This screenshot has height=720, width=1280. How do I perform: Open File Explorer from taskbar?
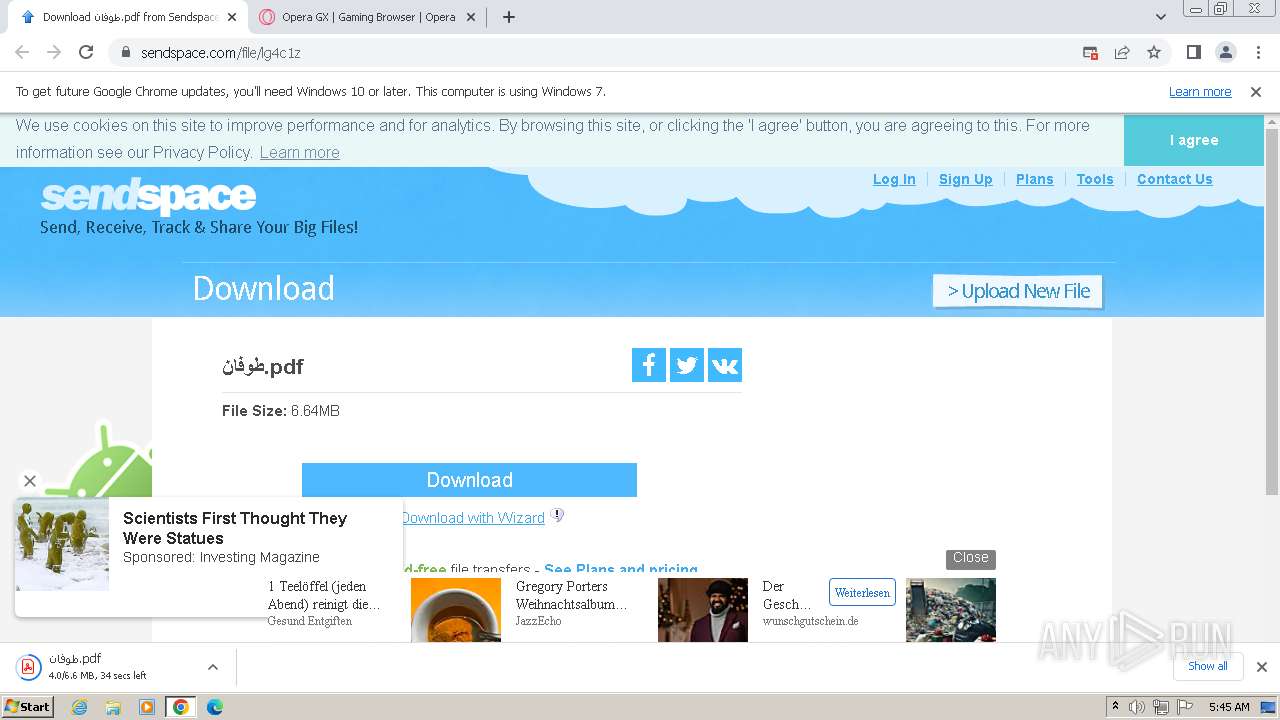113,707
